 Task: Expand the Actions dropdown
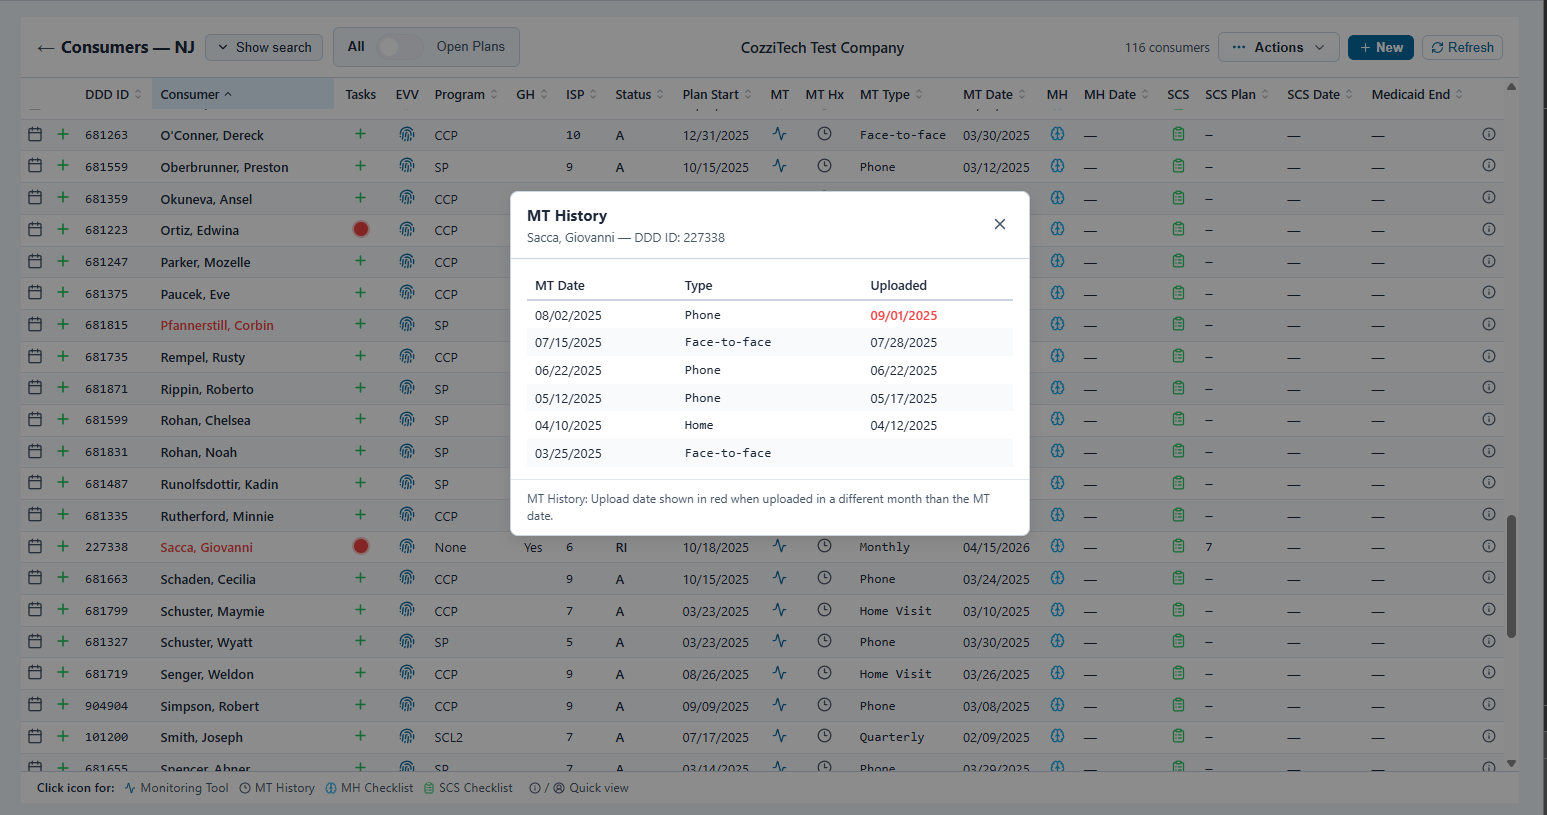[1278, 46]
